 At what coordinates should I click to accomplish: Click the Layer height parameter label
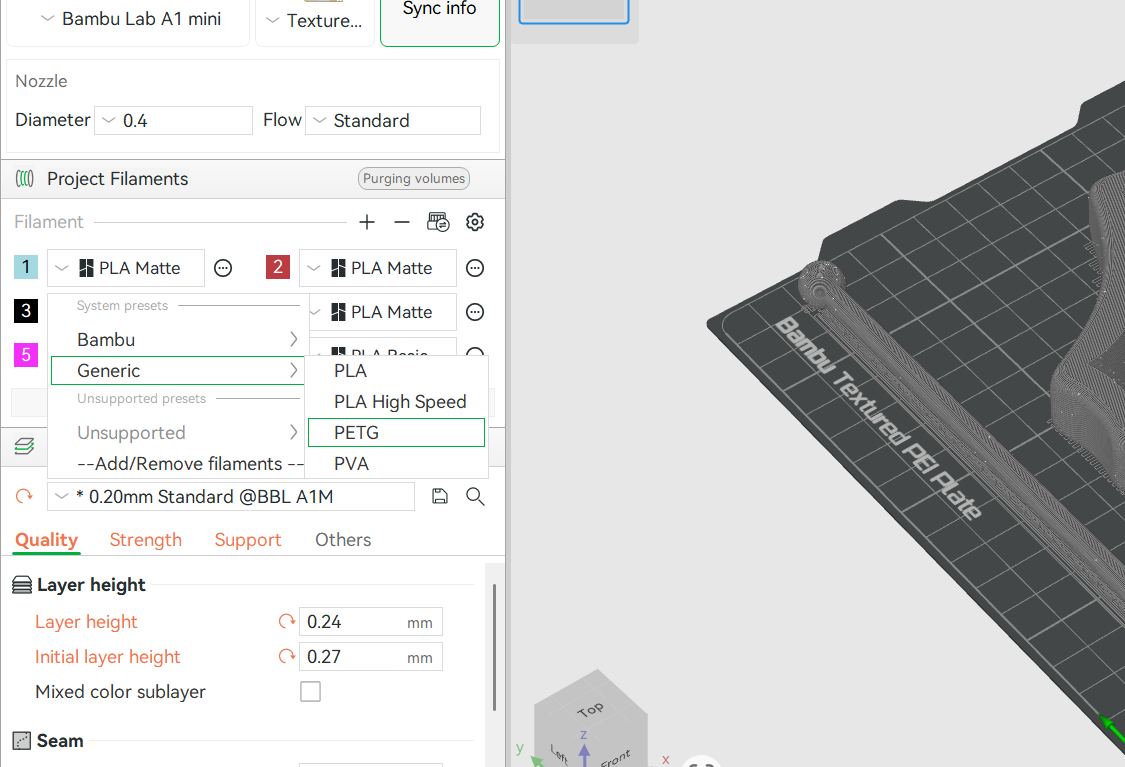click(86, 621)
